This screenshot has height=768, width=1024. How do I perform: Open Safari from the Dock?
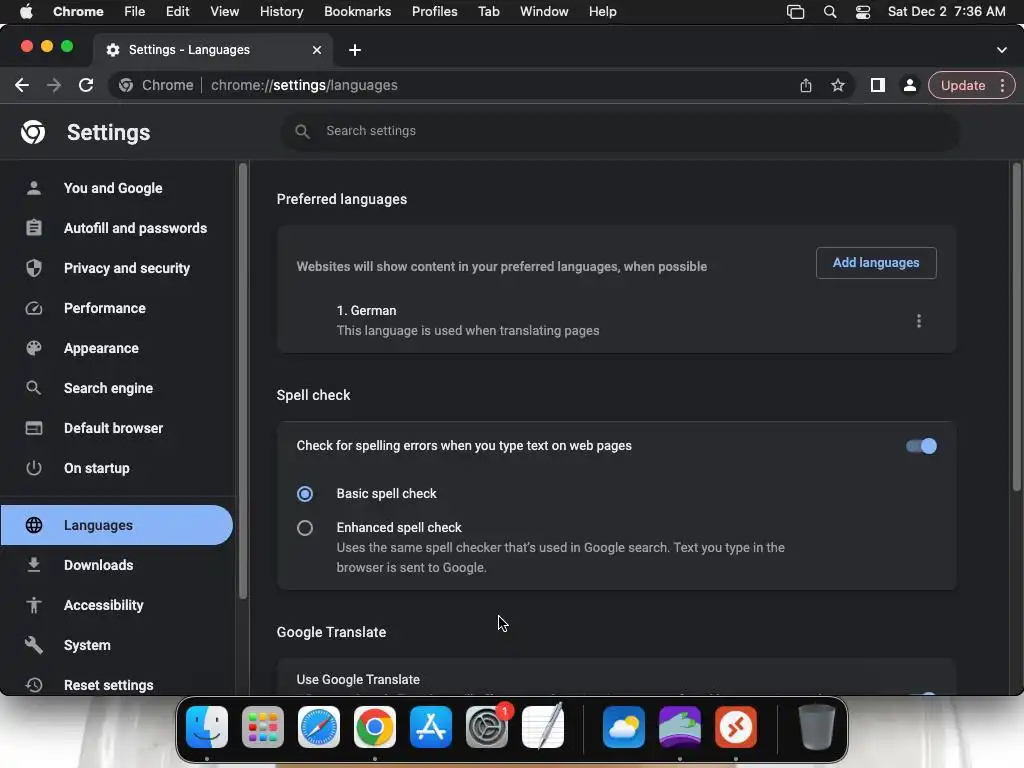[319, 727]
